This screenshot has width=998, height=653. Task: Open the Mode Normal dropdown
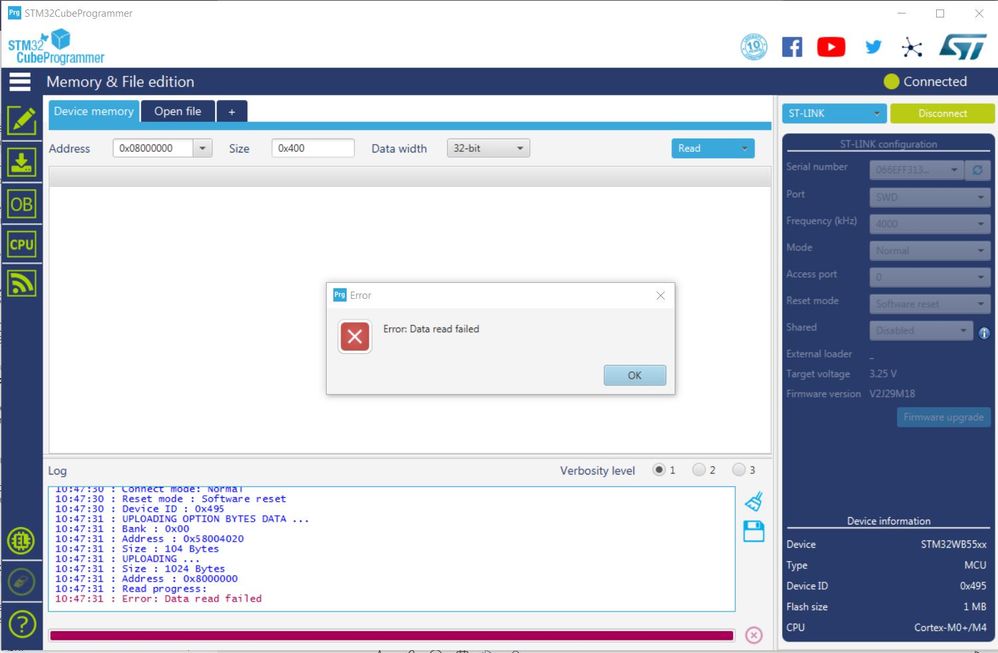929,251
